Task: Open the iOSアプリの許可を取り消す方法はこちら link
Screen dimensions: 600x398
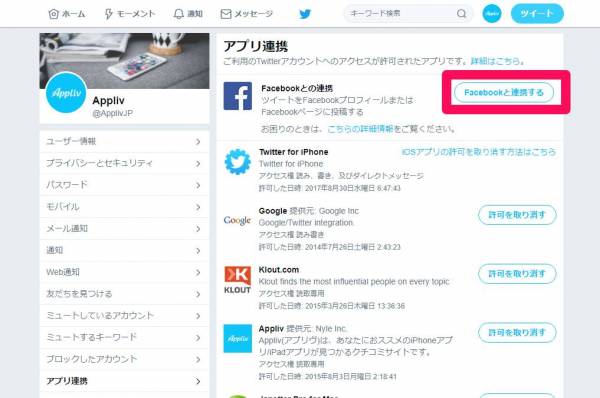Action: pos(479,152)
